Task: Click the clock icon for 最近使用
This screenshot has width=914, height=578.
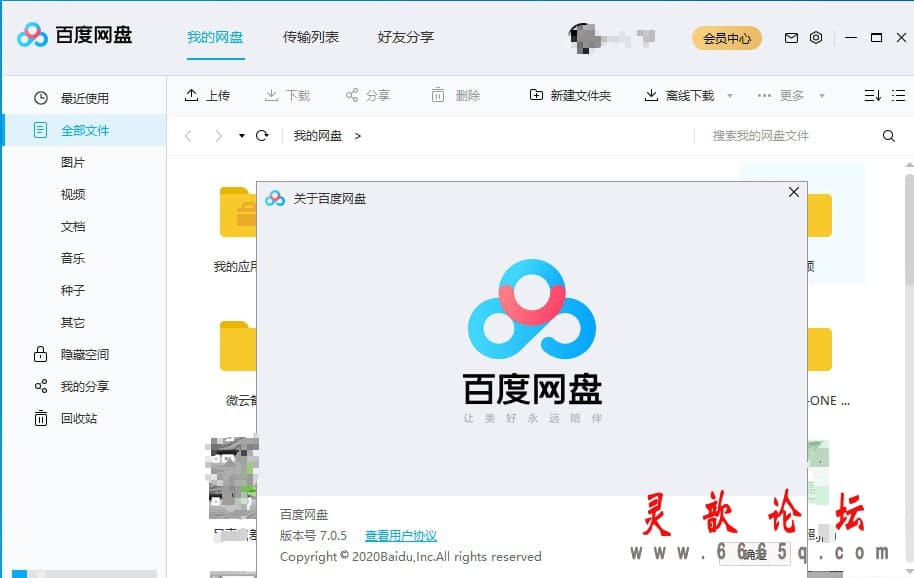Action: (41, 98)
